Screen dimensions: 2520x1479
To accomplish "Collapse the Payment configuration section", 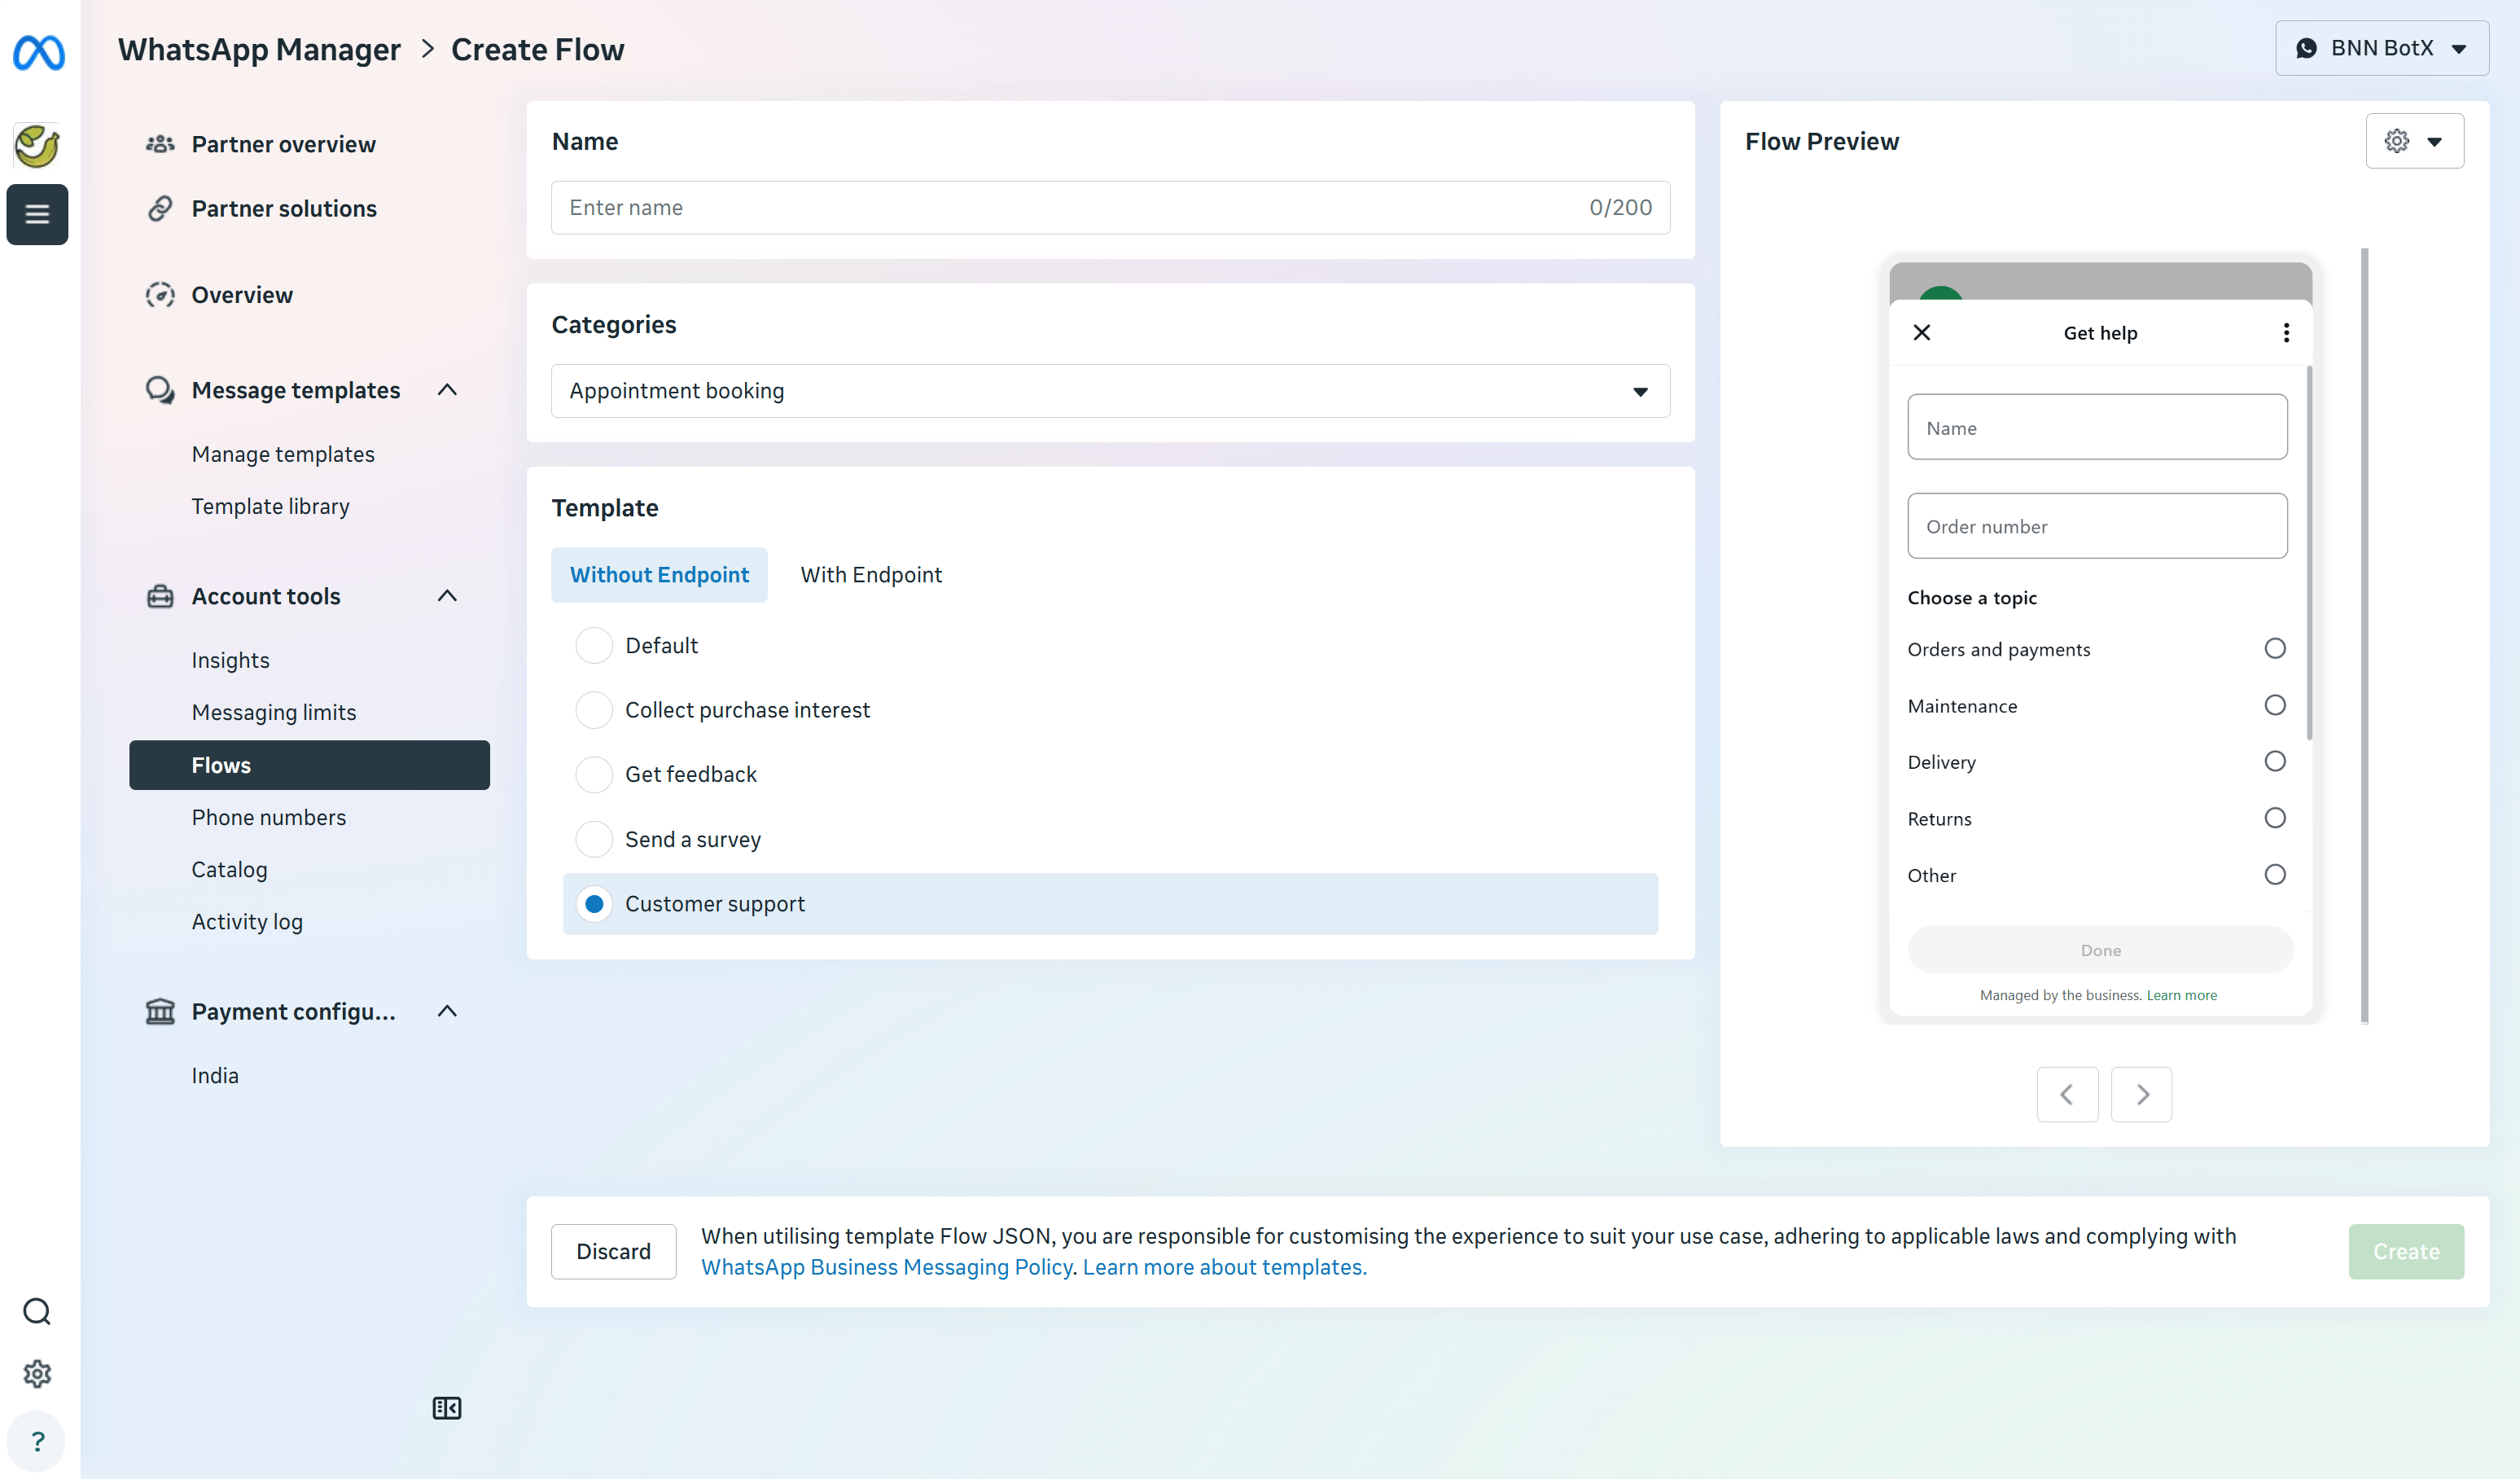I will [x=447, y=1011].
